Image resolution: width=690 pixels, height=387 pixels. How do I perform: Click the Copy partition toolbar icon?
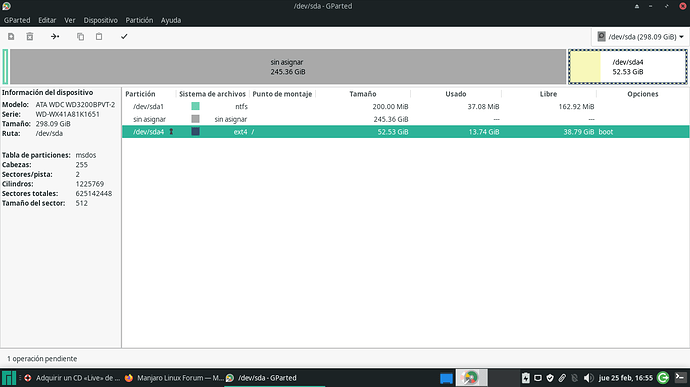81,37
